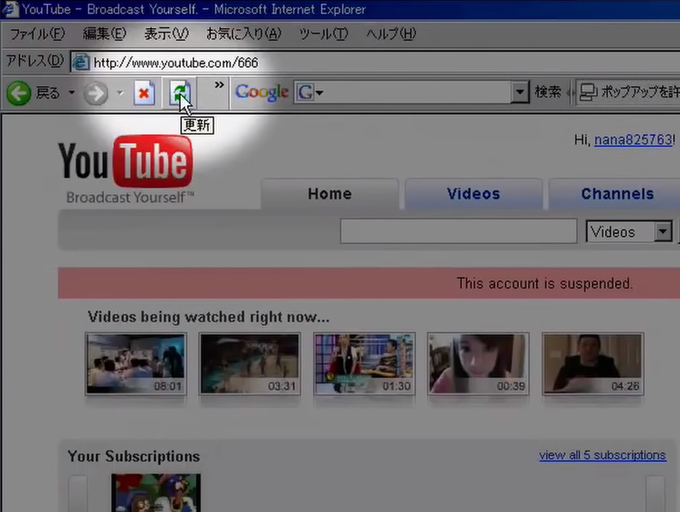This screenshot has width=680, height=512.
Task: Open the Forward button history dropdown arrow
Action: (x=120, y=93)
